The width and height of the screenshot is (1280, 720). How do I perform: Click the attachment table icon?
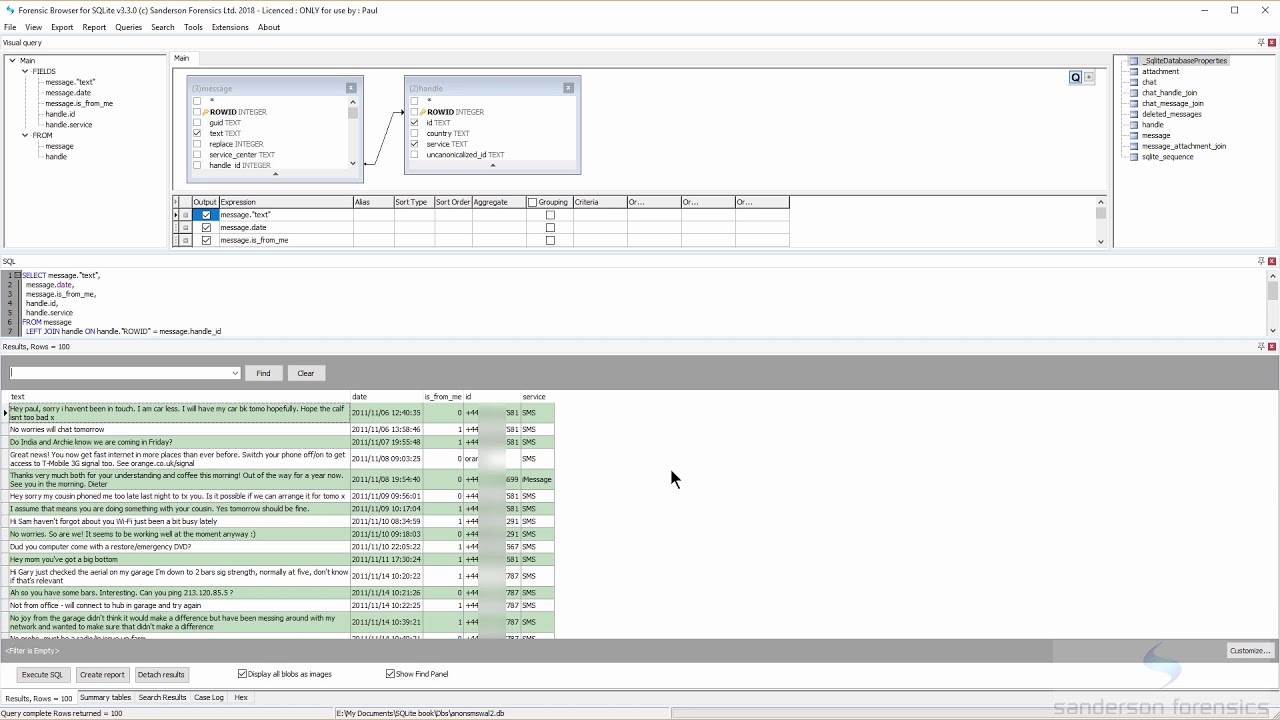1134,72
